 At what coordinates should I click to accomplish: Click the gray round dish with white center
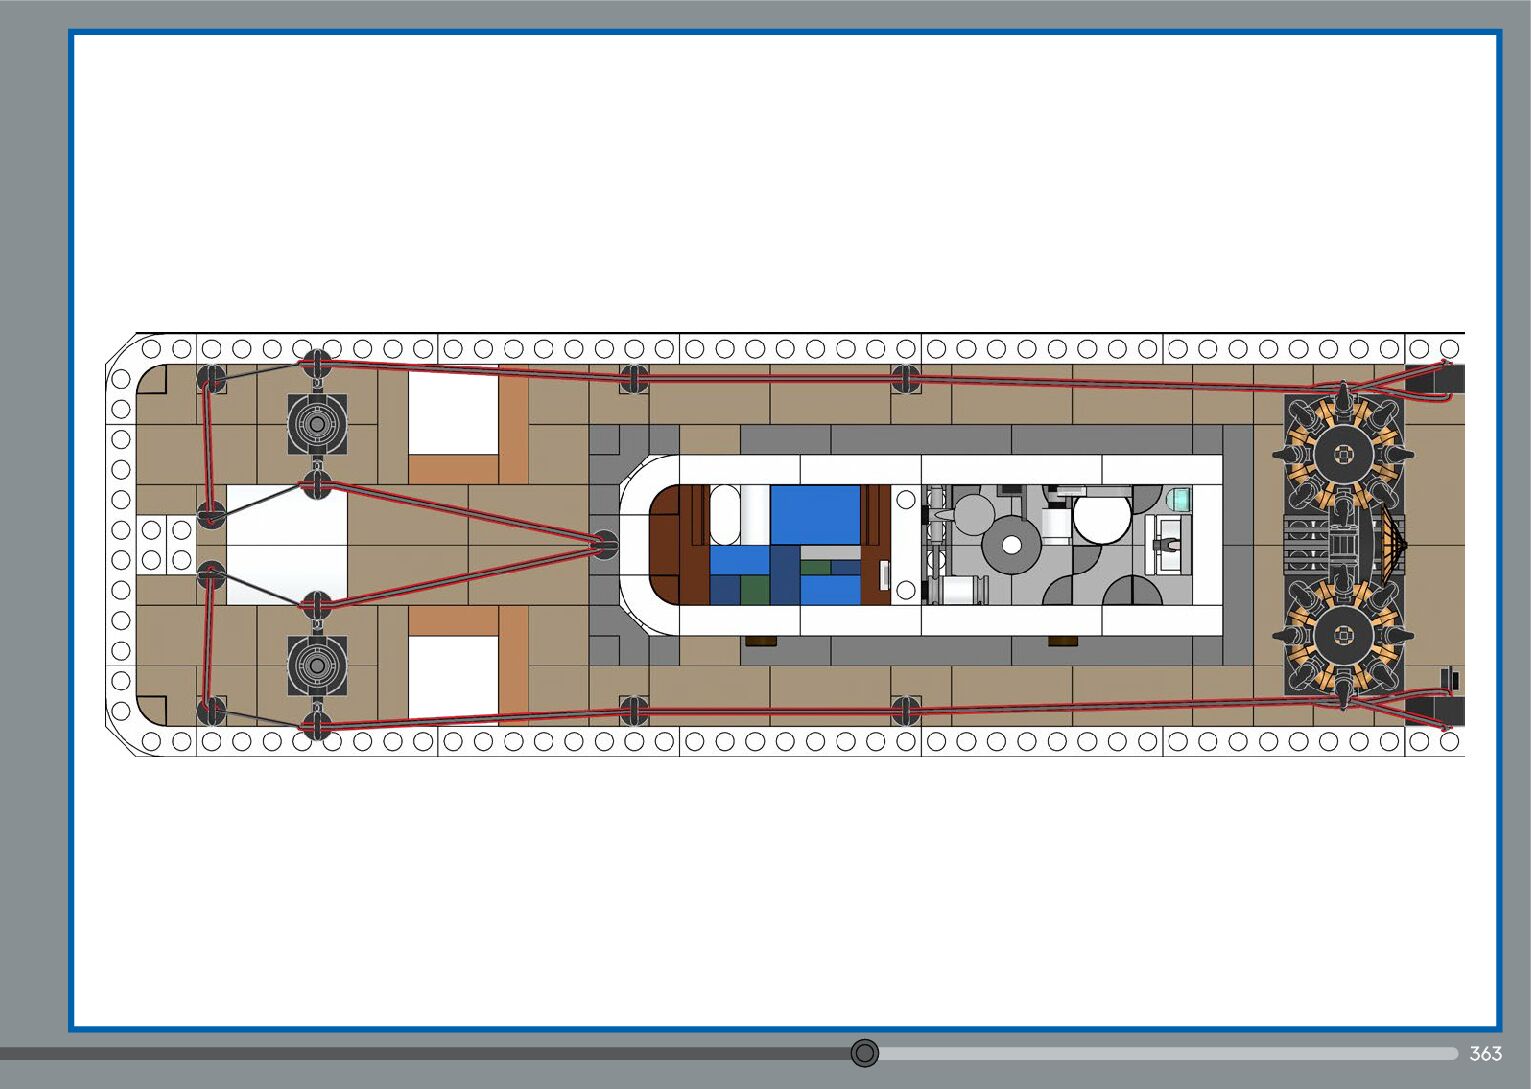click(1011, 545)
